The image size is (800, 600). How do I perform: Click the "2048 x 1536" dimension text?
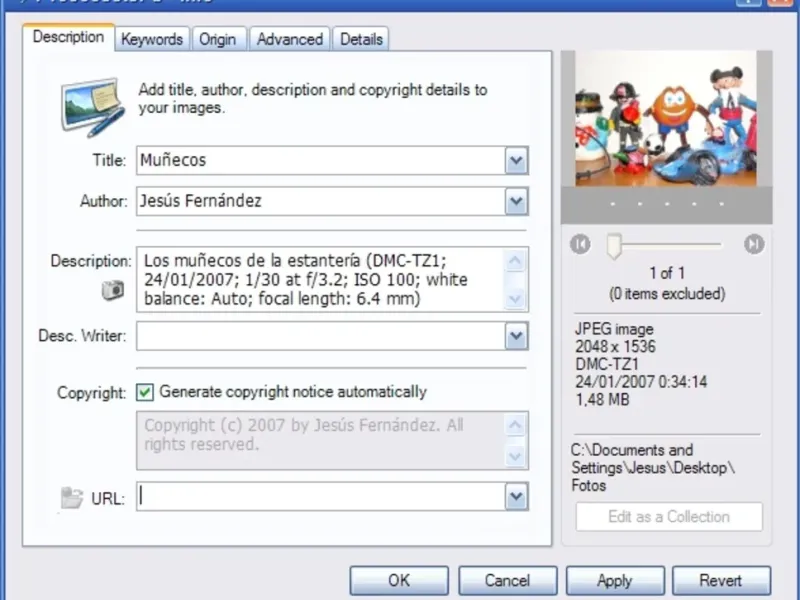(615, 347)
